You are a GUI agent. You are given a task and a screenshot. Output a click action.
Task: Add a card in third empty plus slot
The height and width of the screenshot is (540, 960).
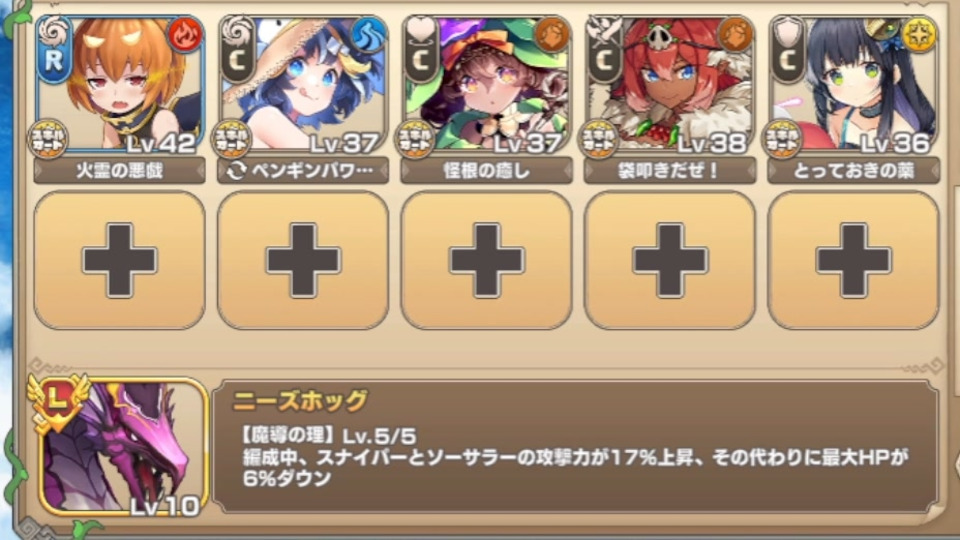click(487, 260)
